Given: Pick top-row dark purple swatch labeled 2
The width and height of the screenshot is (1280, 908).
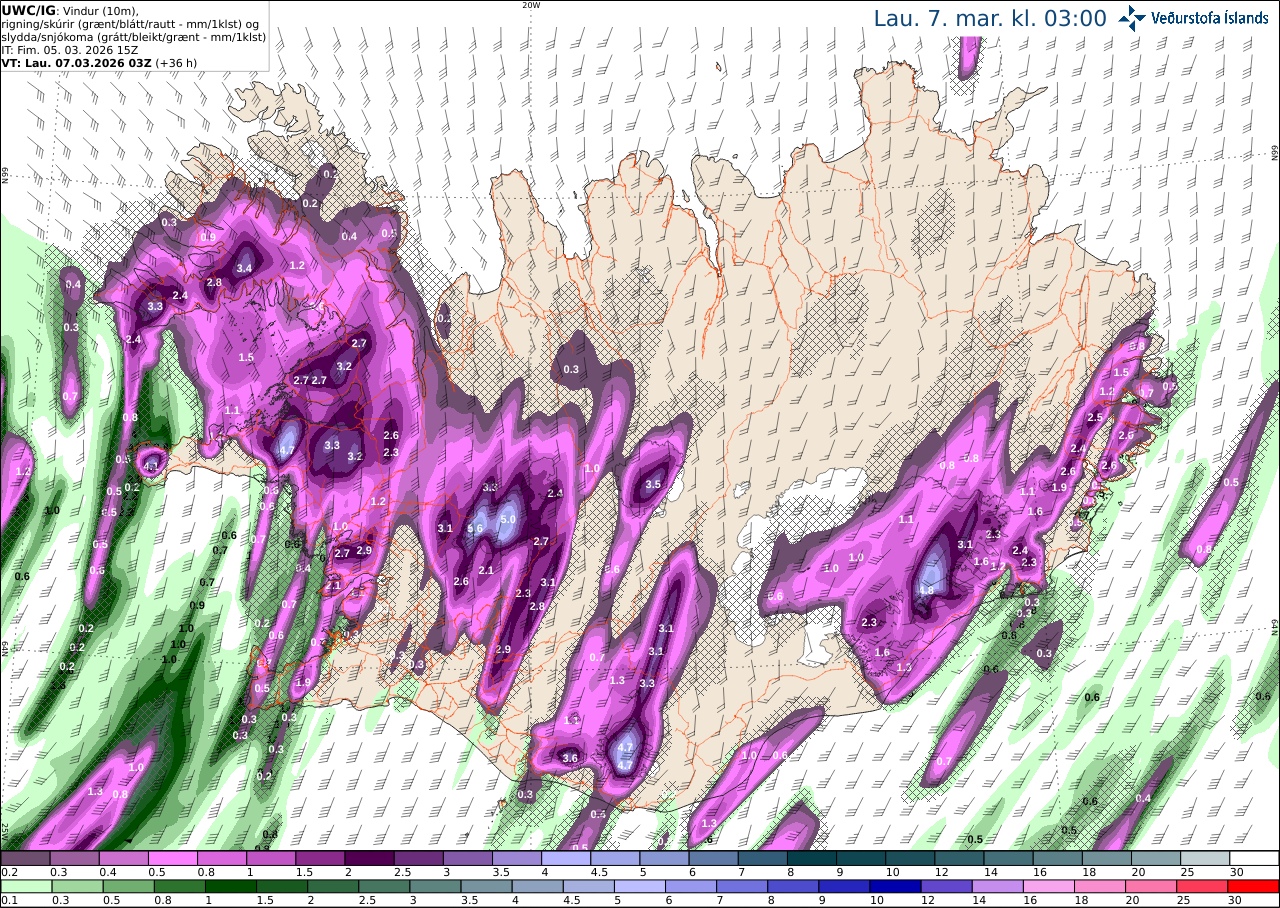Looking at the screenshot, I should pyautogui.click(x=369, y=858).
